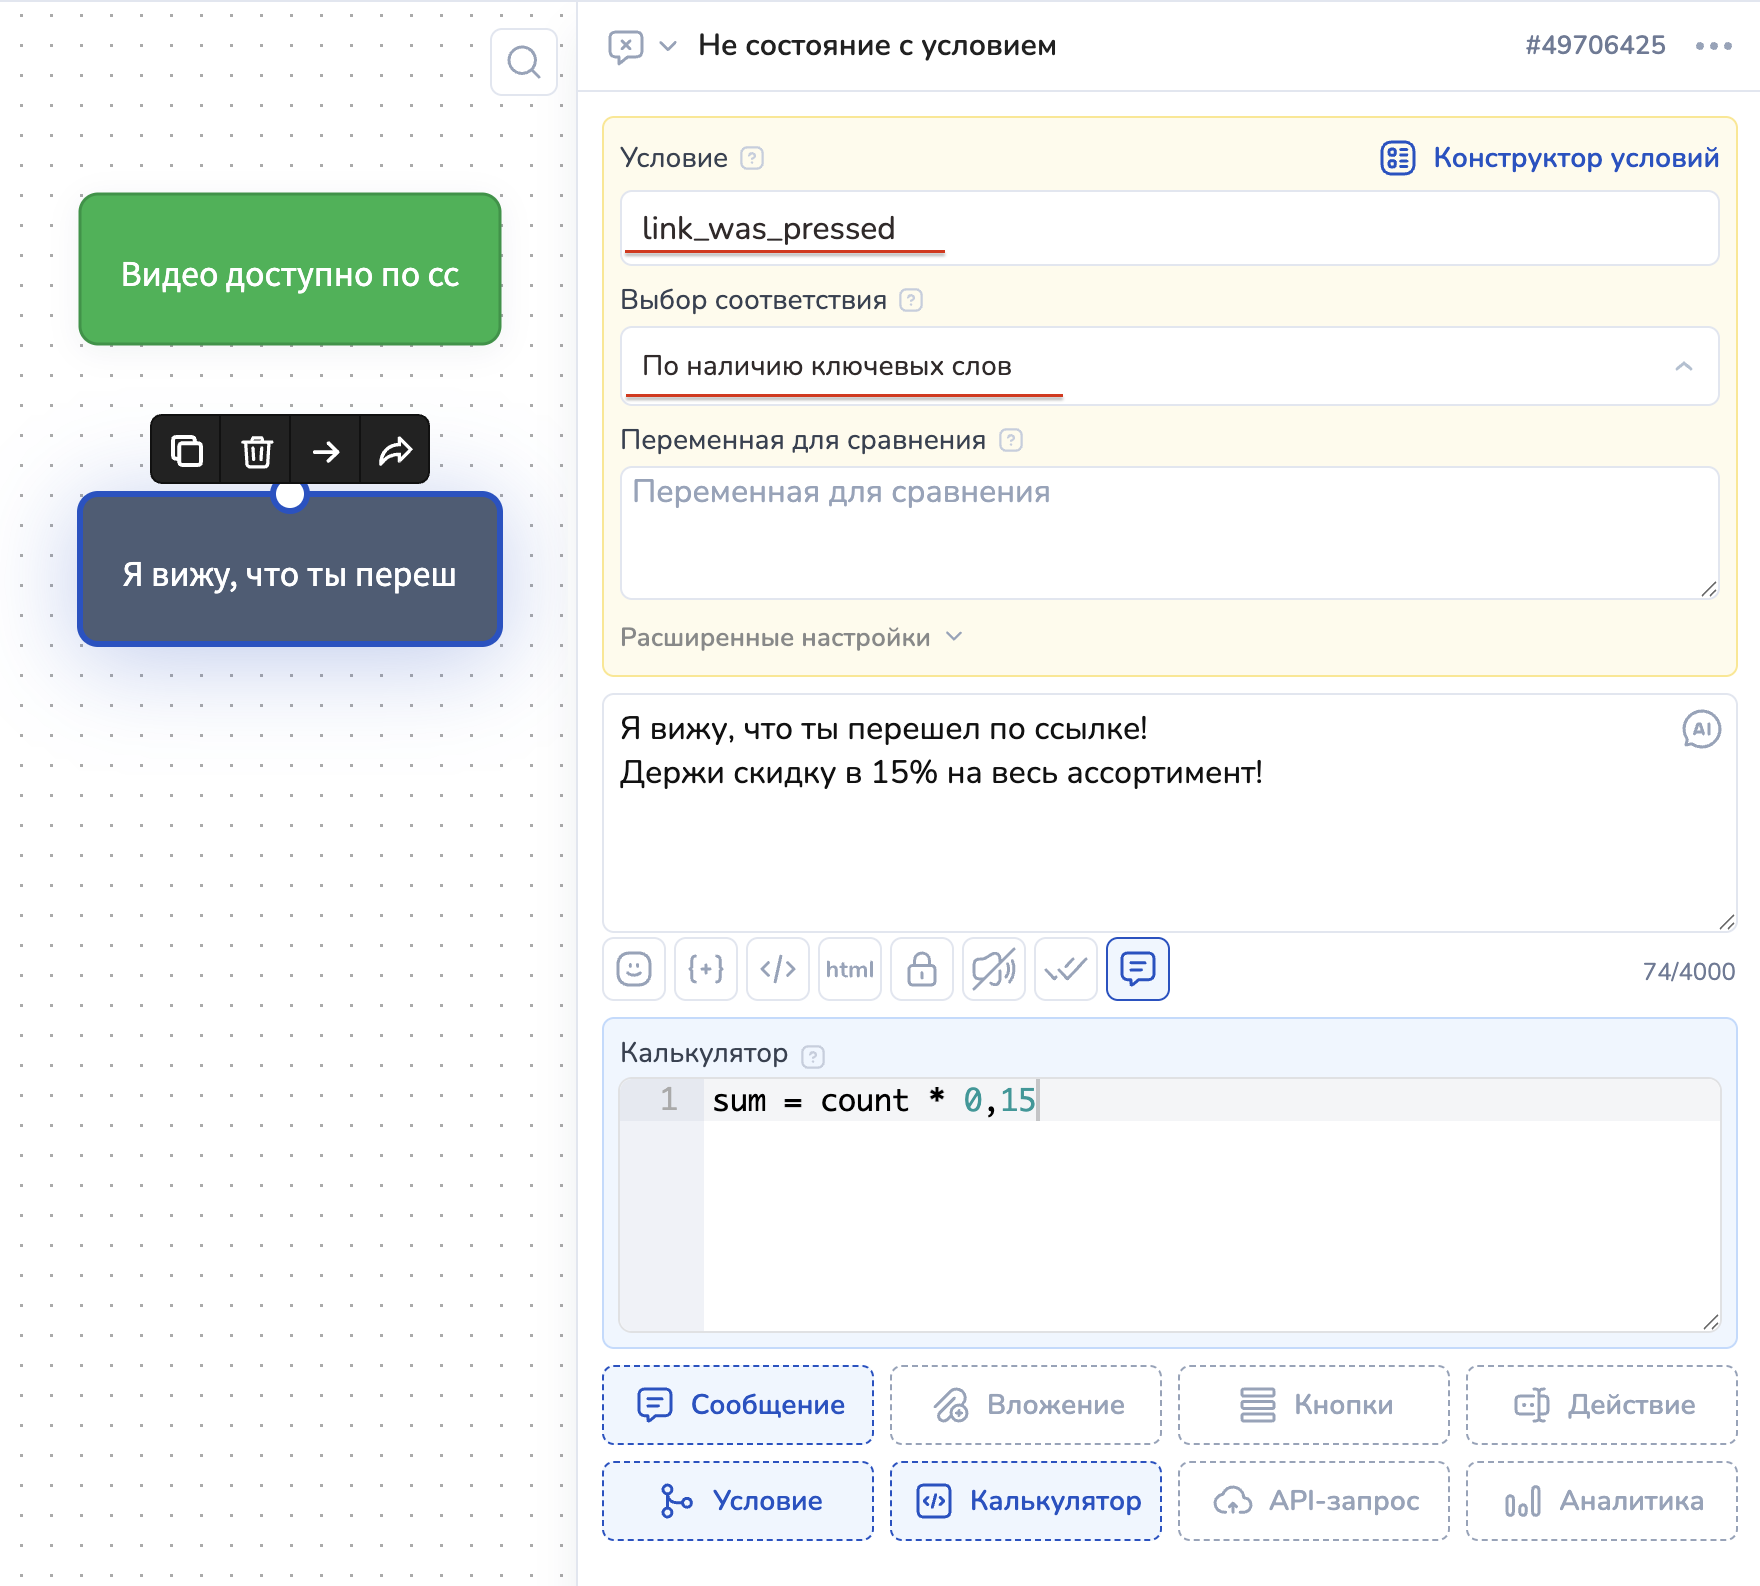Click the 'Переменная для сравнения' text field
This screenshot has height=1586, width=1760.
tap(1168, 533)
